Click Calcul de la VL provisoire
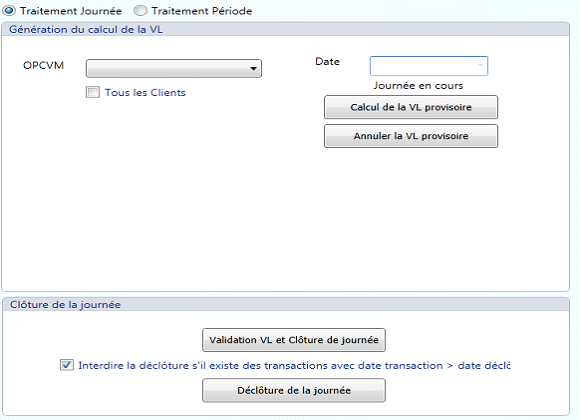 411,107
